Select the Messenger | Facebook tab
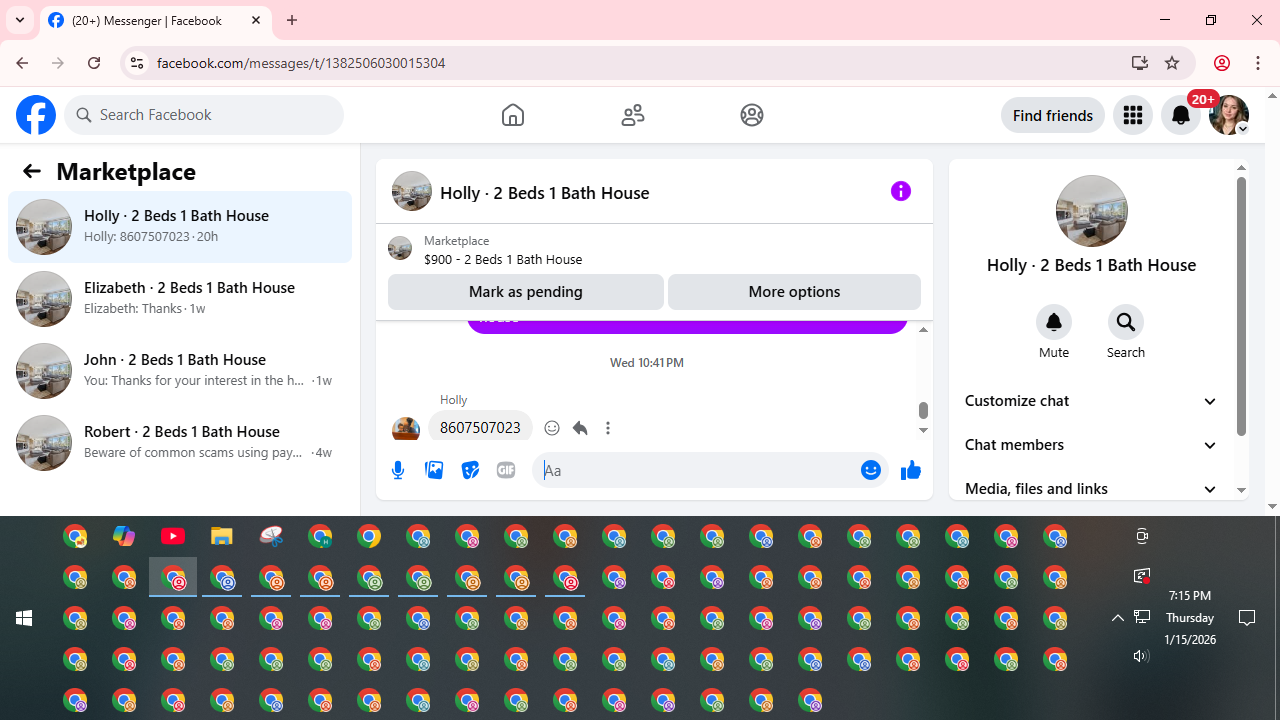This screenshot has width=1280, height=720. (156, 20)
